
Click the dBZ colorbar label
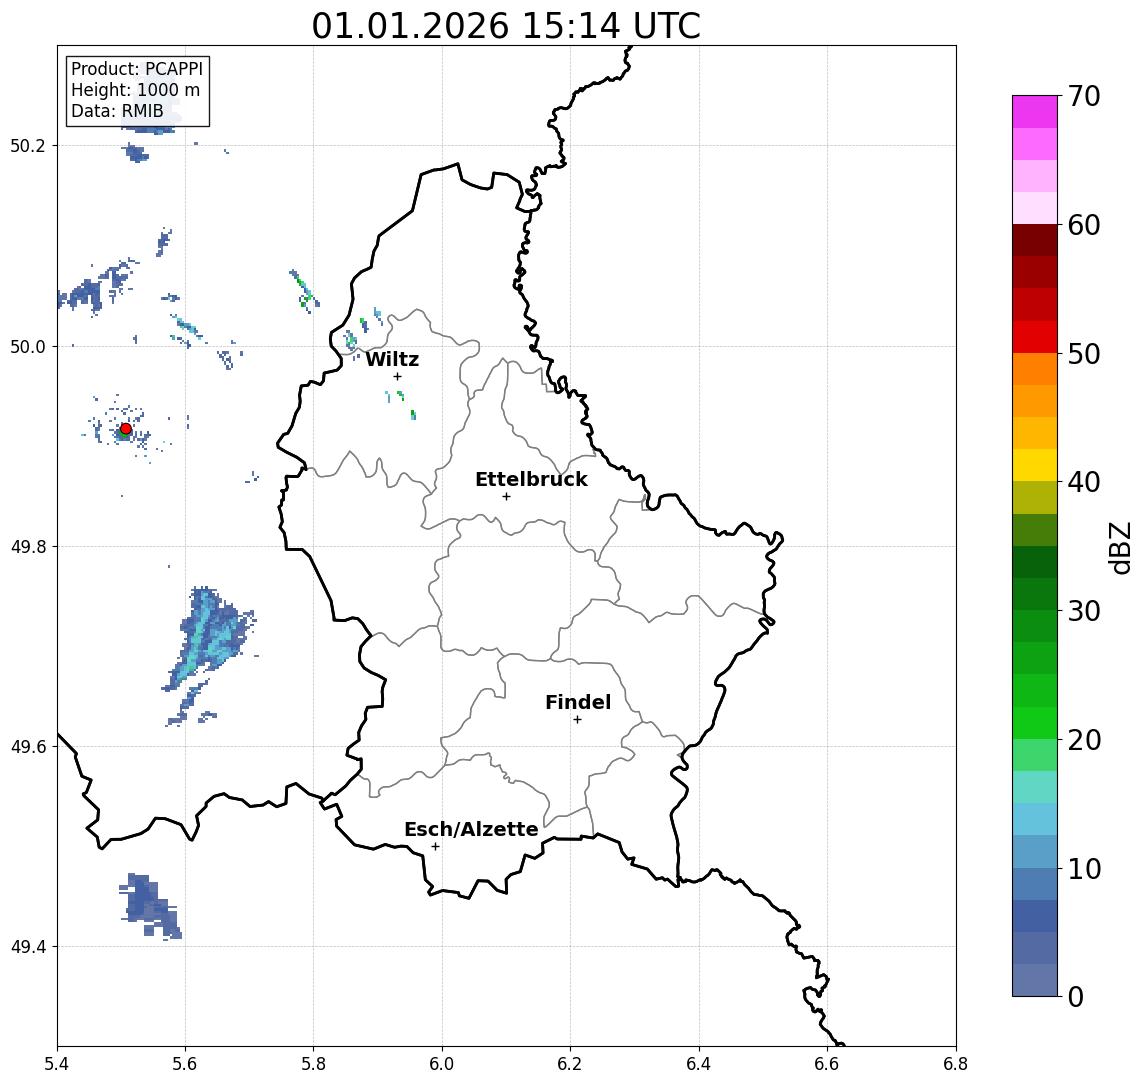[1121, 547]
